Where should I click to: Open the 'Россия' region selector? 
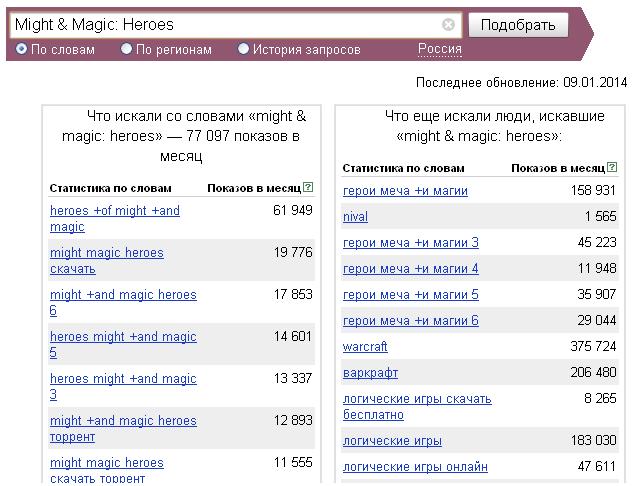coord(440,49)
